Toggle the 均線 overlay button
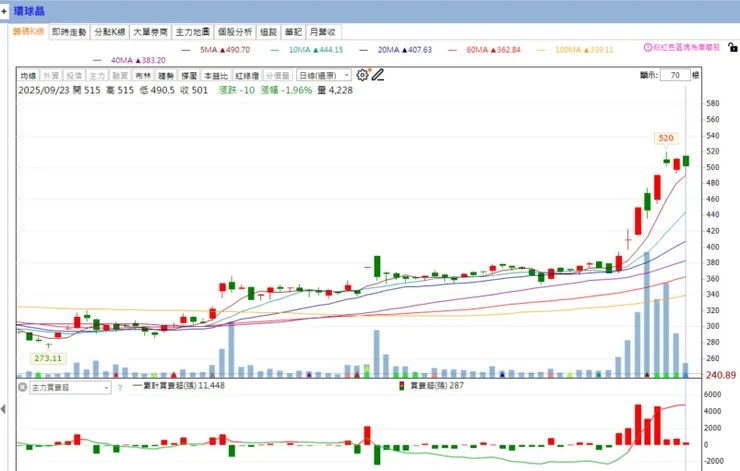This screenshot has width=740, height=471. 28,76
